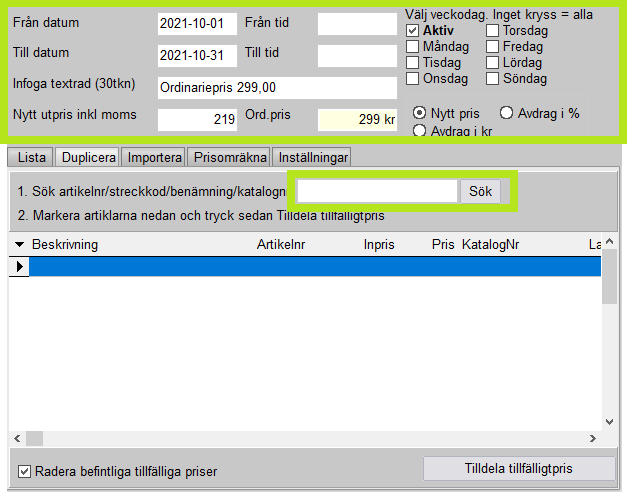
Task: Switch to the Lista tab
Action: [x=31, y=157]
